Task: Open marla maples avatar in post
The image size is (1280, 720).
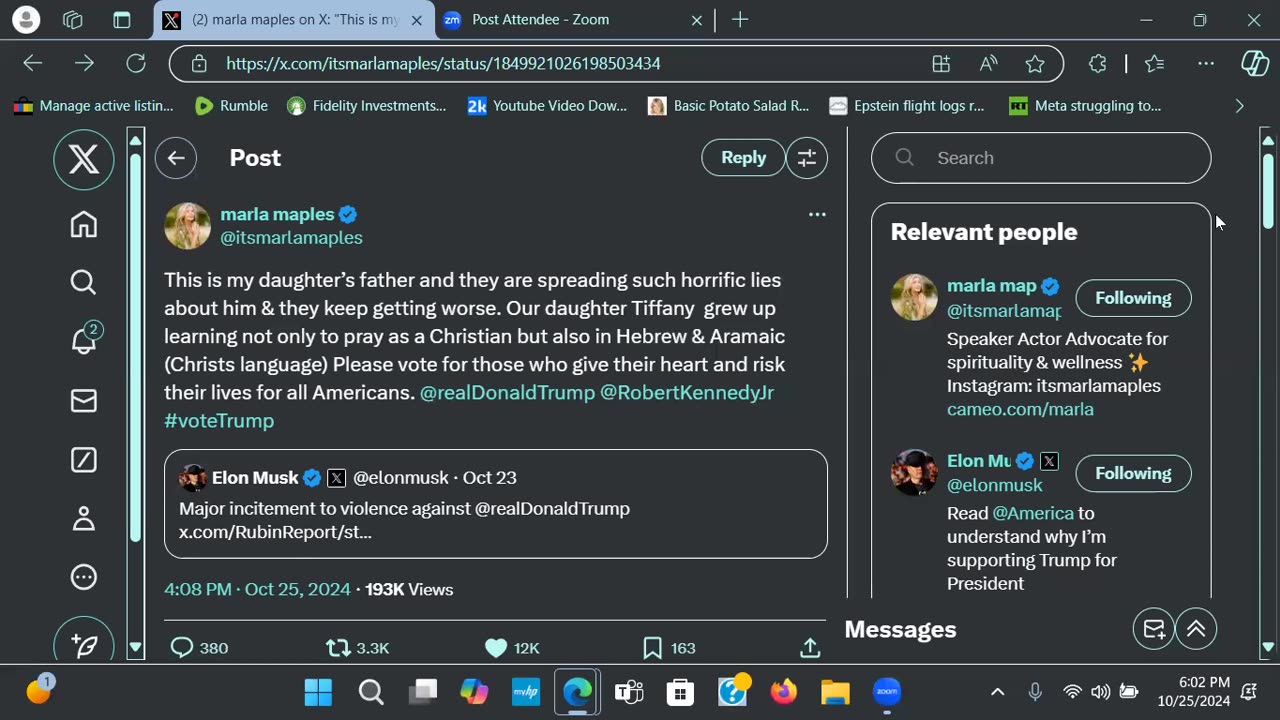Action: coord(187,225)
